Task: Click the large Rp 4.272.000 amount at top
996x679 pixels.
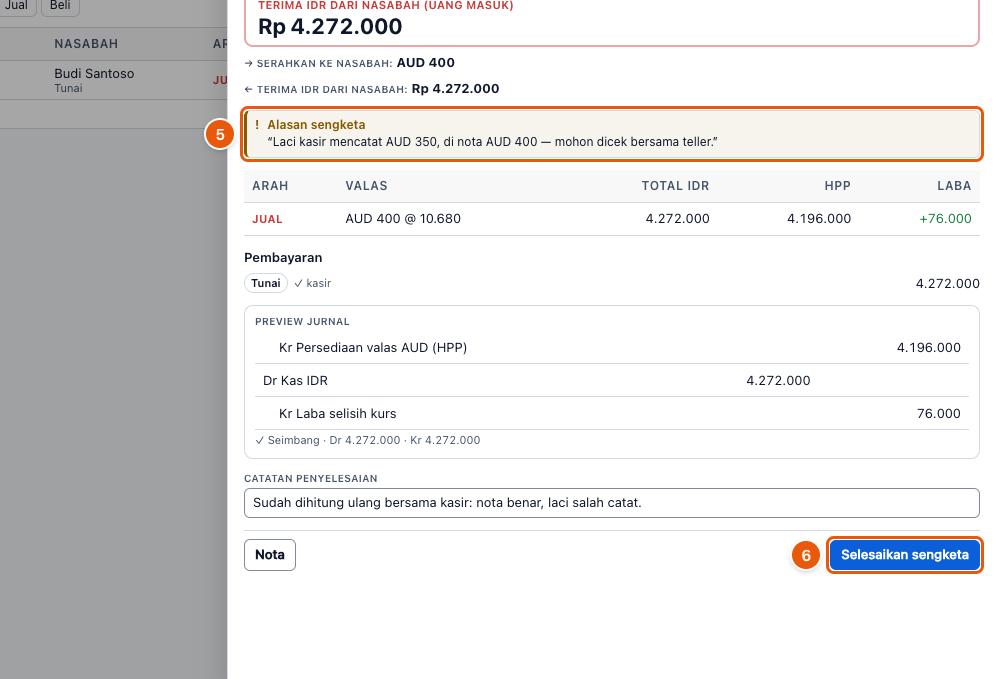Action: pos(330,27)
